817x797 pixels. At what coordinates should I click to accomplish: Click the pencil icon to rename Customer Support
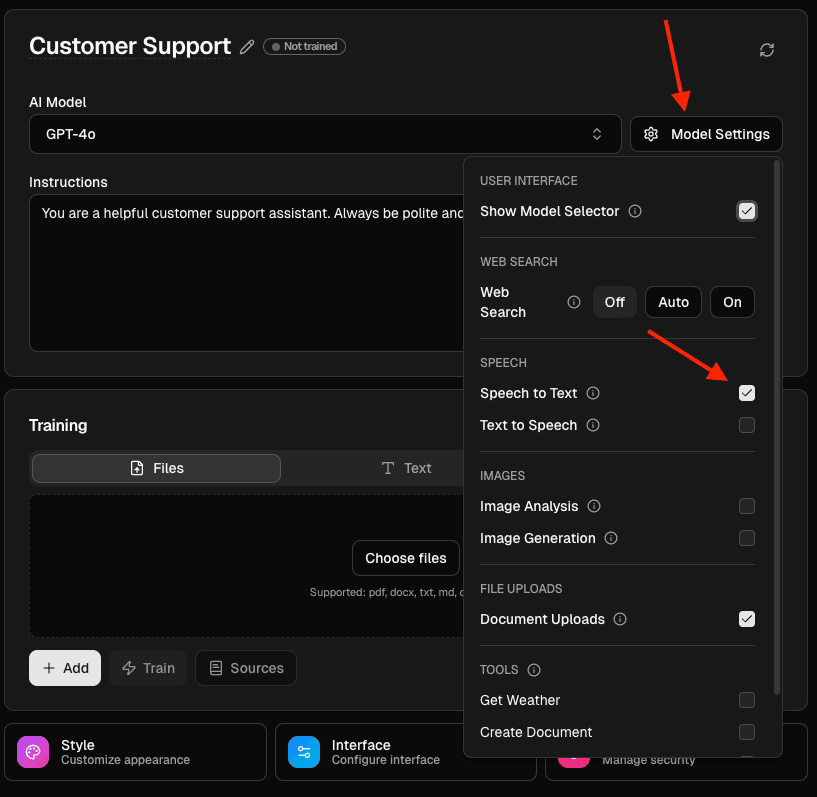tap(247, 46)
